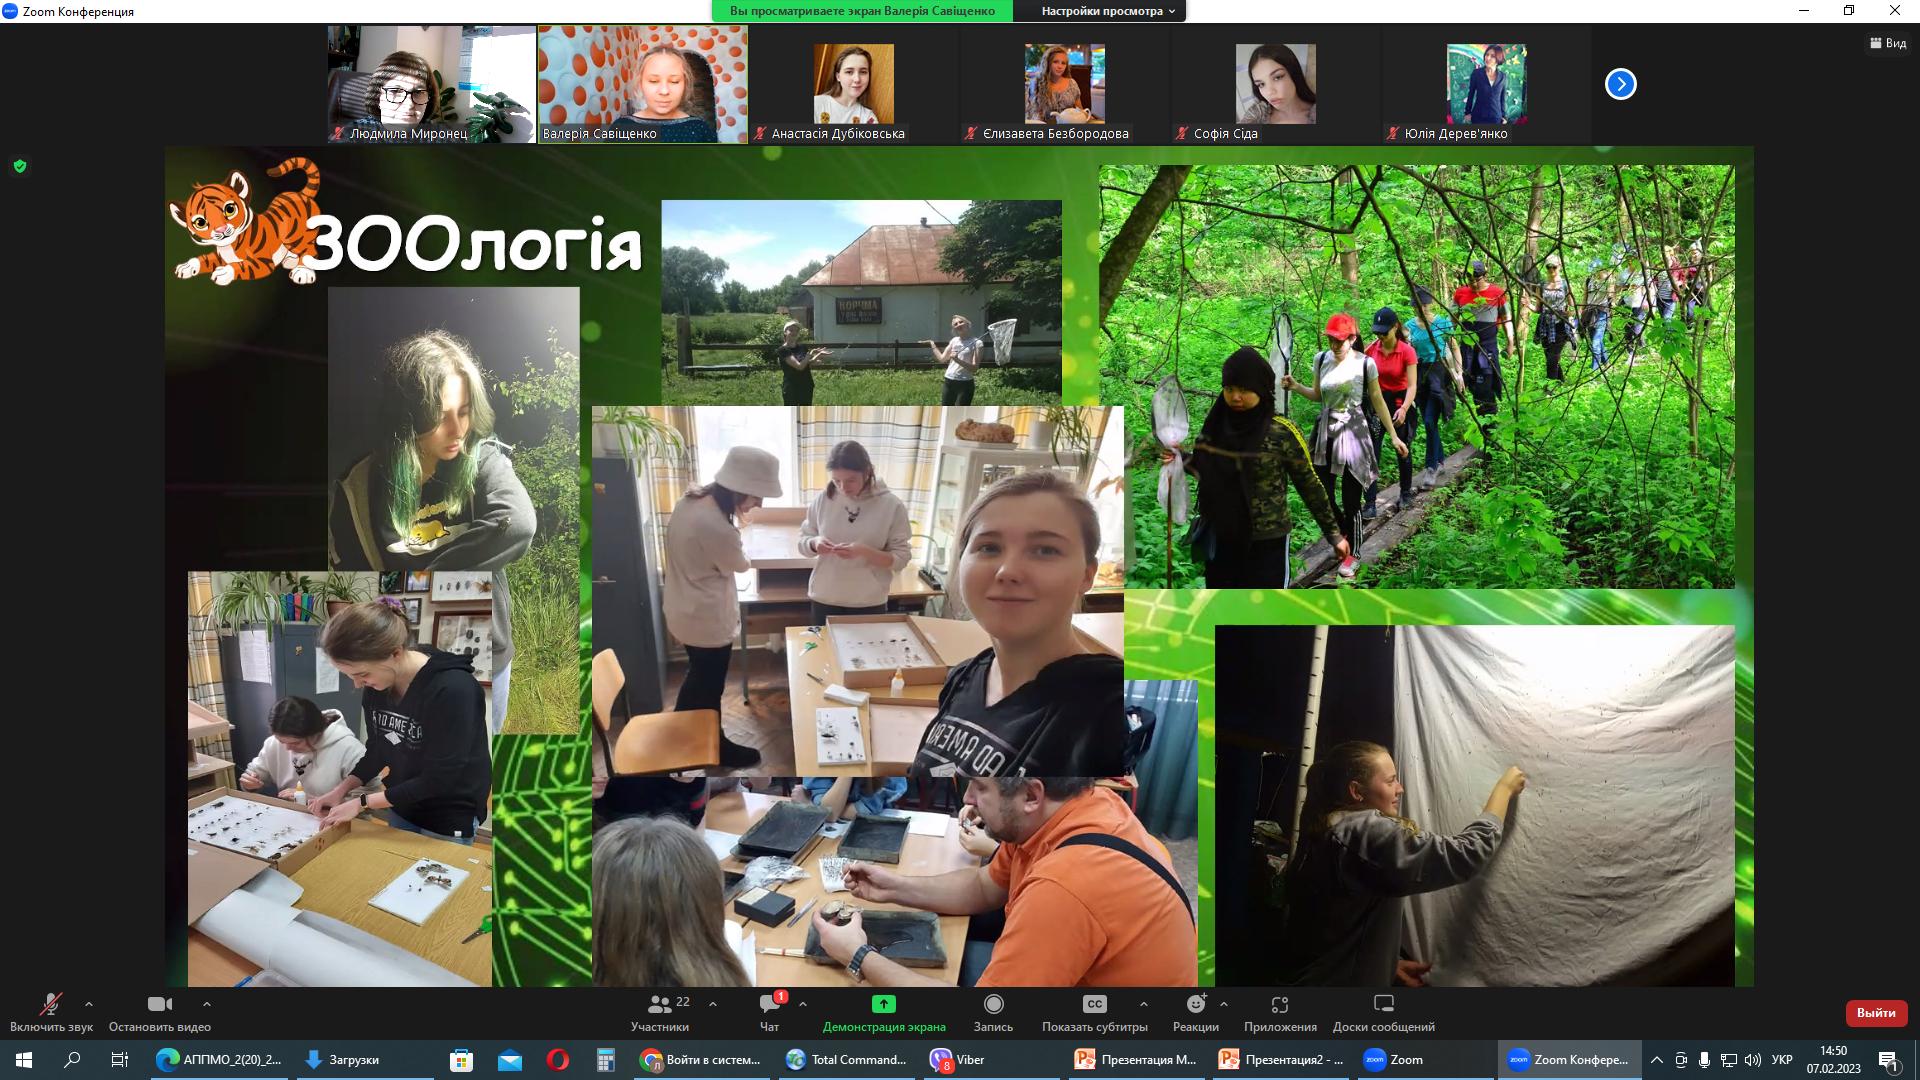
Task: Toggle camera with Остановить видео
Action: [x=159, y=1004]
